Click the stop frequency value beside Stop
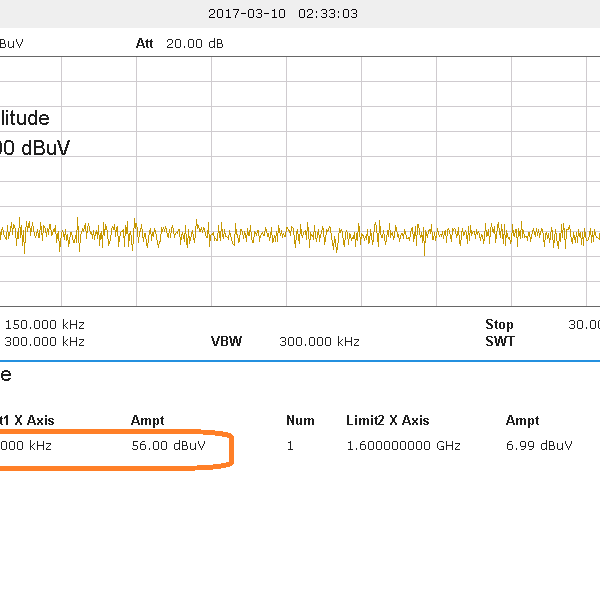The width and height of the screenshot is (600, 600). point(584,325)
